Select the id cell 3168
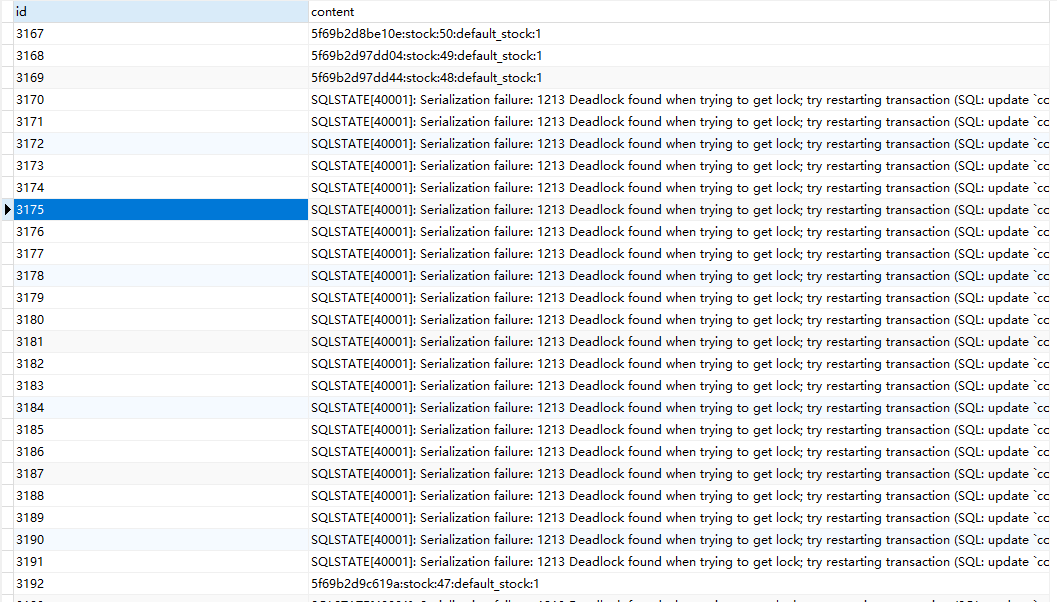Viewport: 1057px width, 602px height. pyautogui.click(x=160, y=56)
